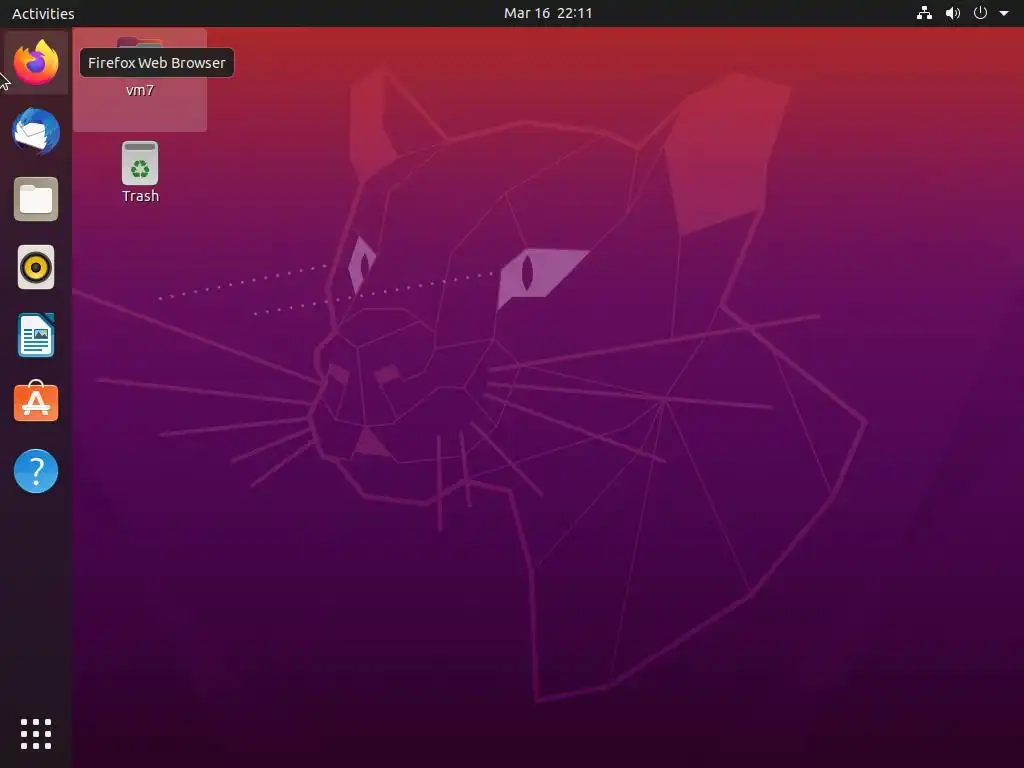Open Ubuntu Software store

pos(36,402)
